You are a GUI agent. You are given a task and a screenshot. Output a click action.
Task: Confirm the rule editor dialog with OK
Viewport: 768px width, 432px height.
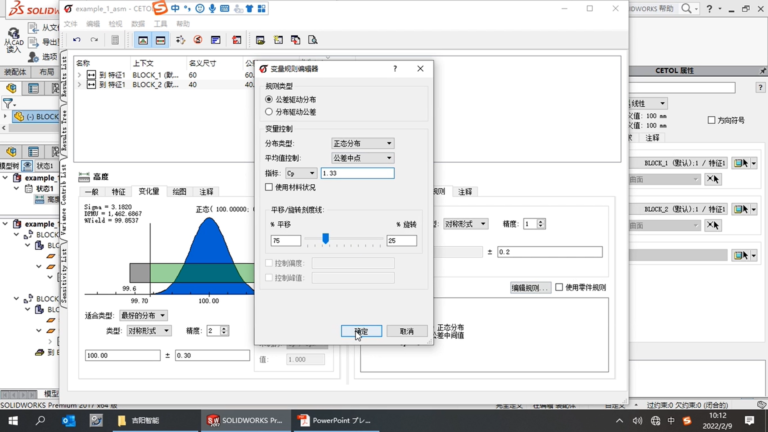coord(361,331)
